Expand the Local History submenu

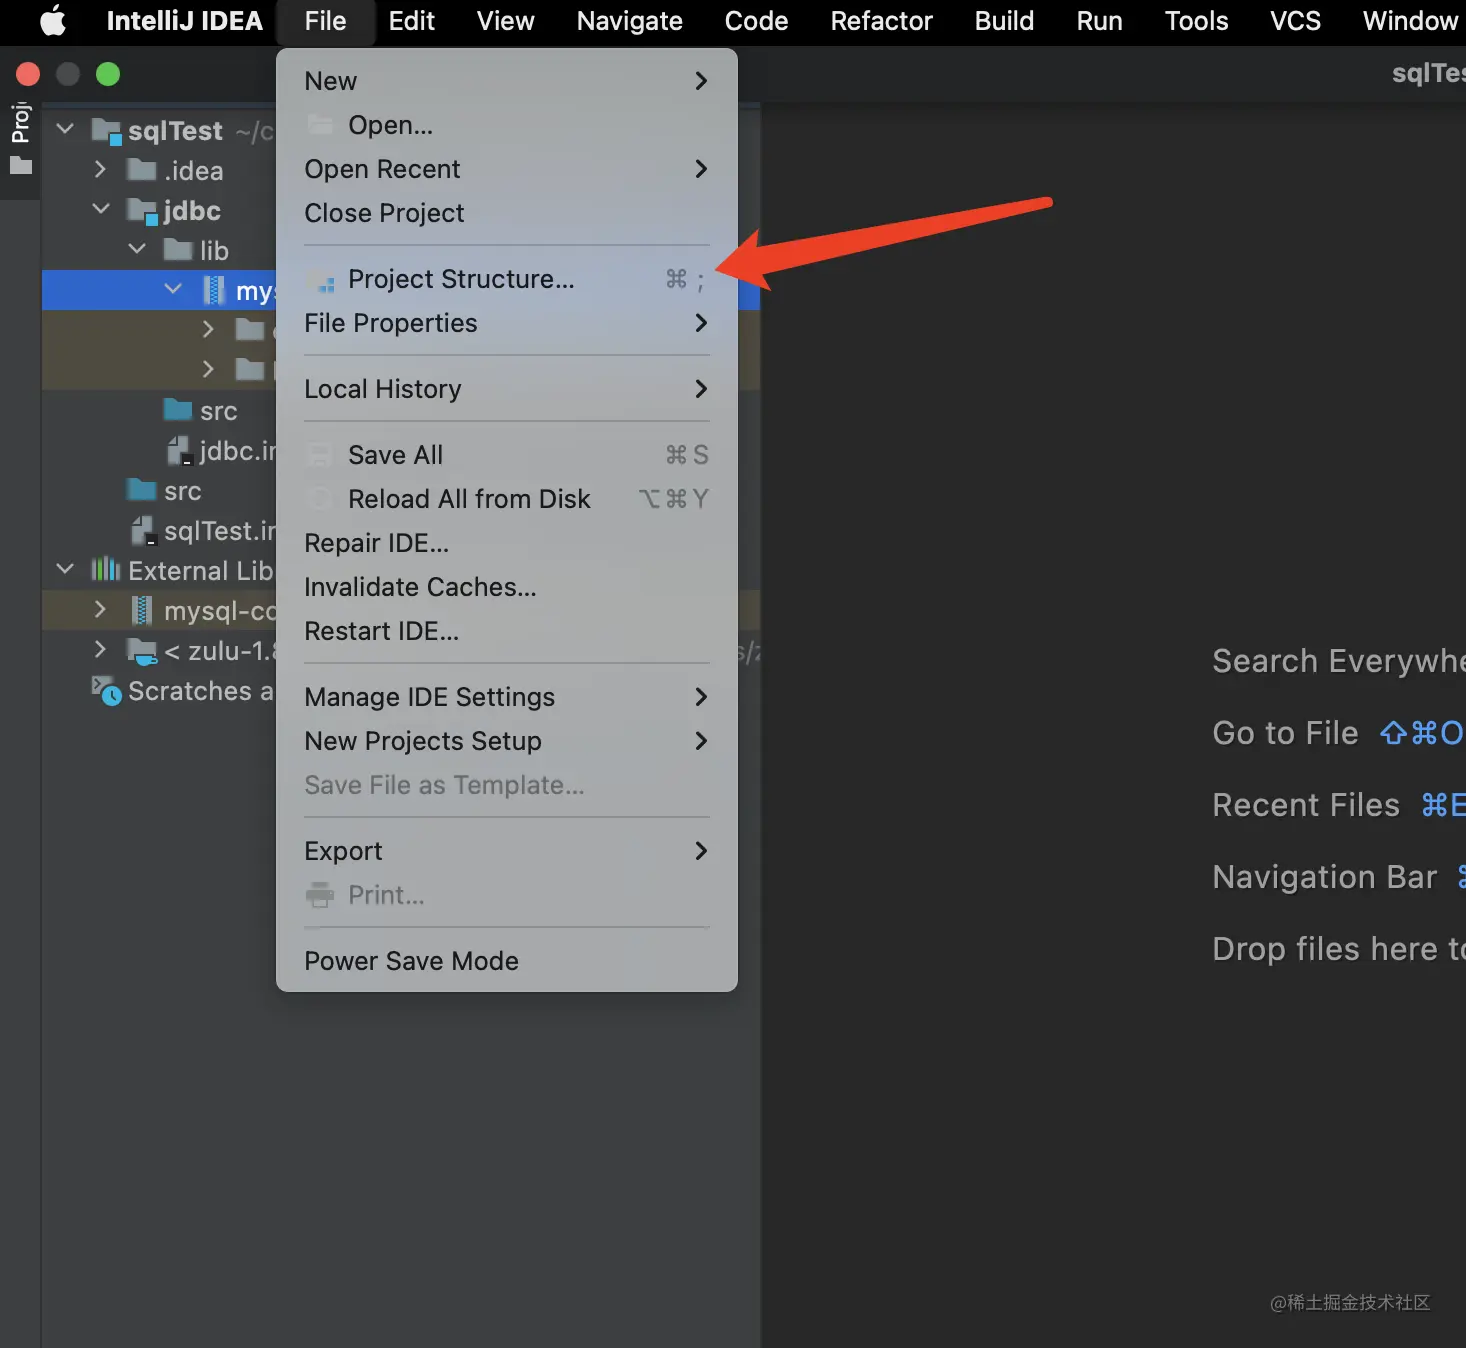506,389
